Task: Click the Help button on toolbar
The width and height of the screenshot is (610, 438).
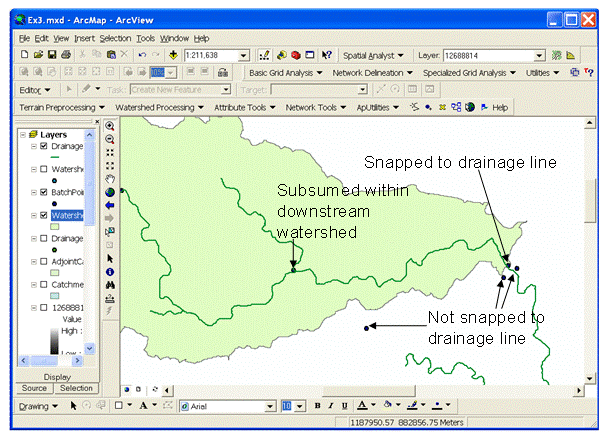Action: tap(493, 107)
